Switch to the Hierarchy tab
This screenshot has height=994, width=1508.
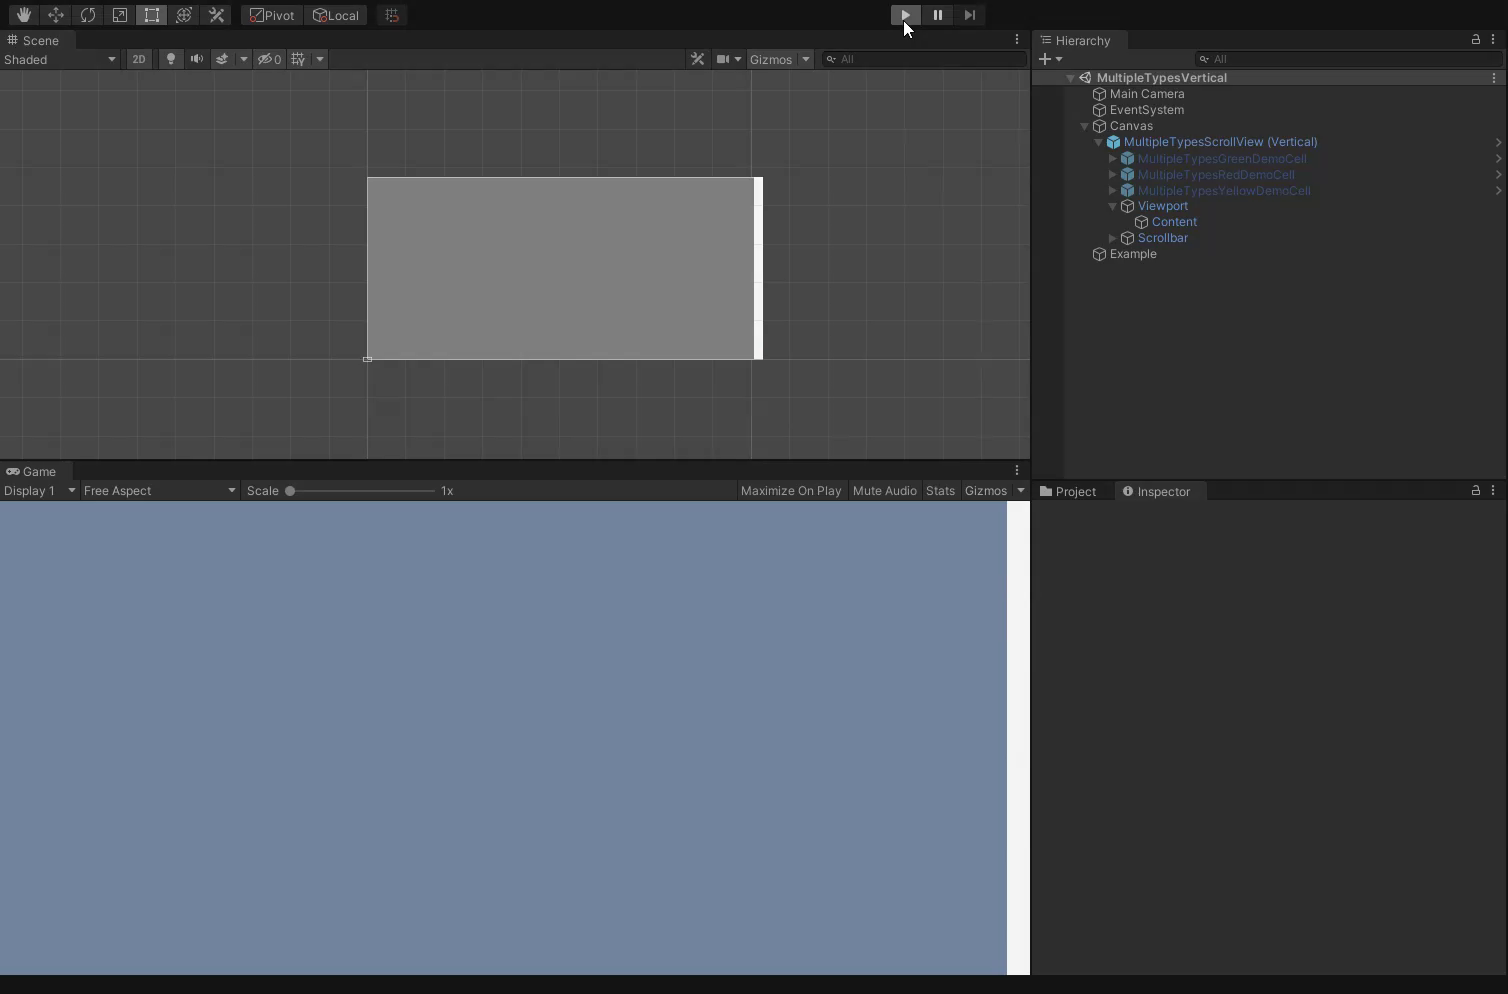coord(1076,40)
